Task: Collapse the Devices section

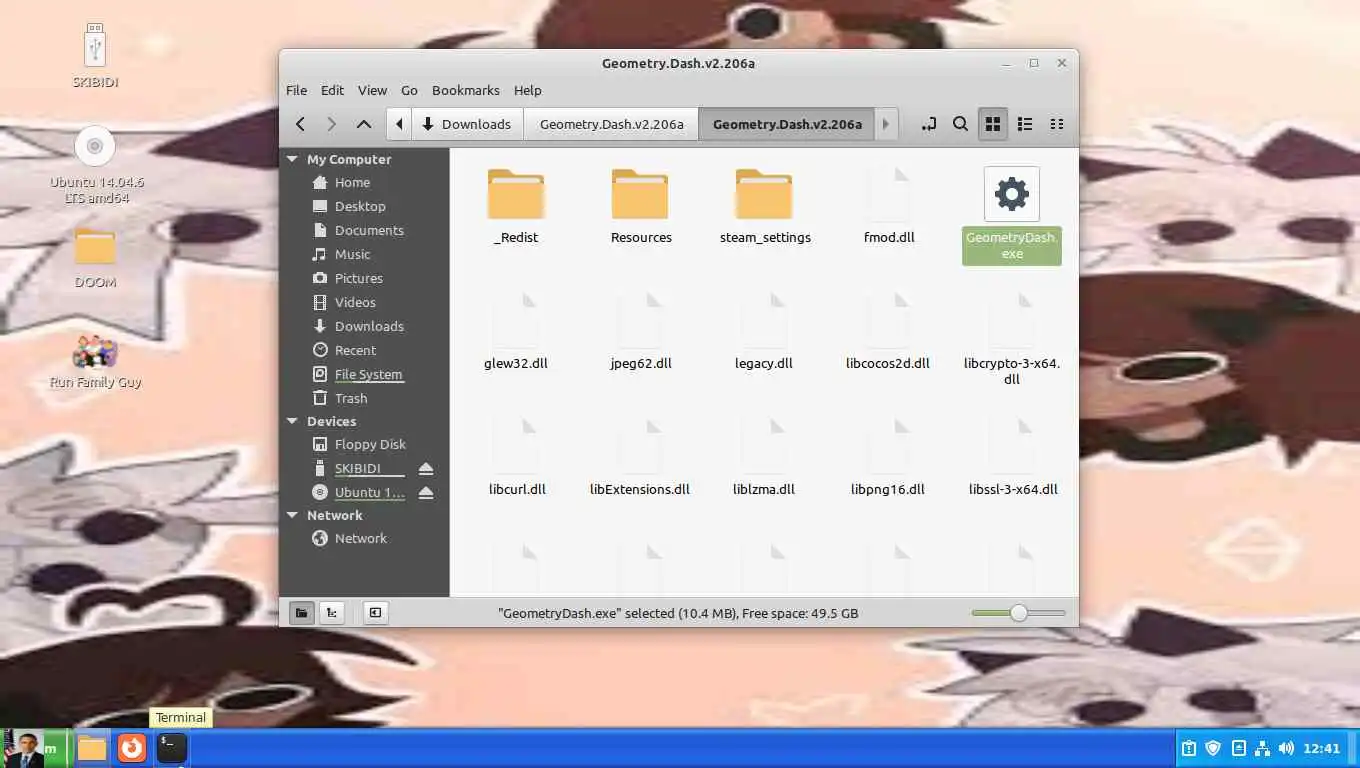Action: (292, 421)
